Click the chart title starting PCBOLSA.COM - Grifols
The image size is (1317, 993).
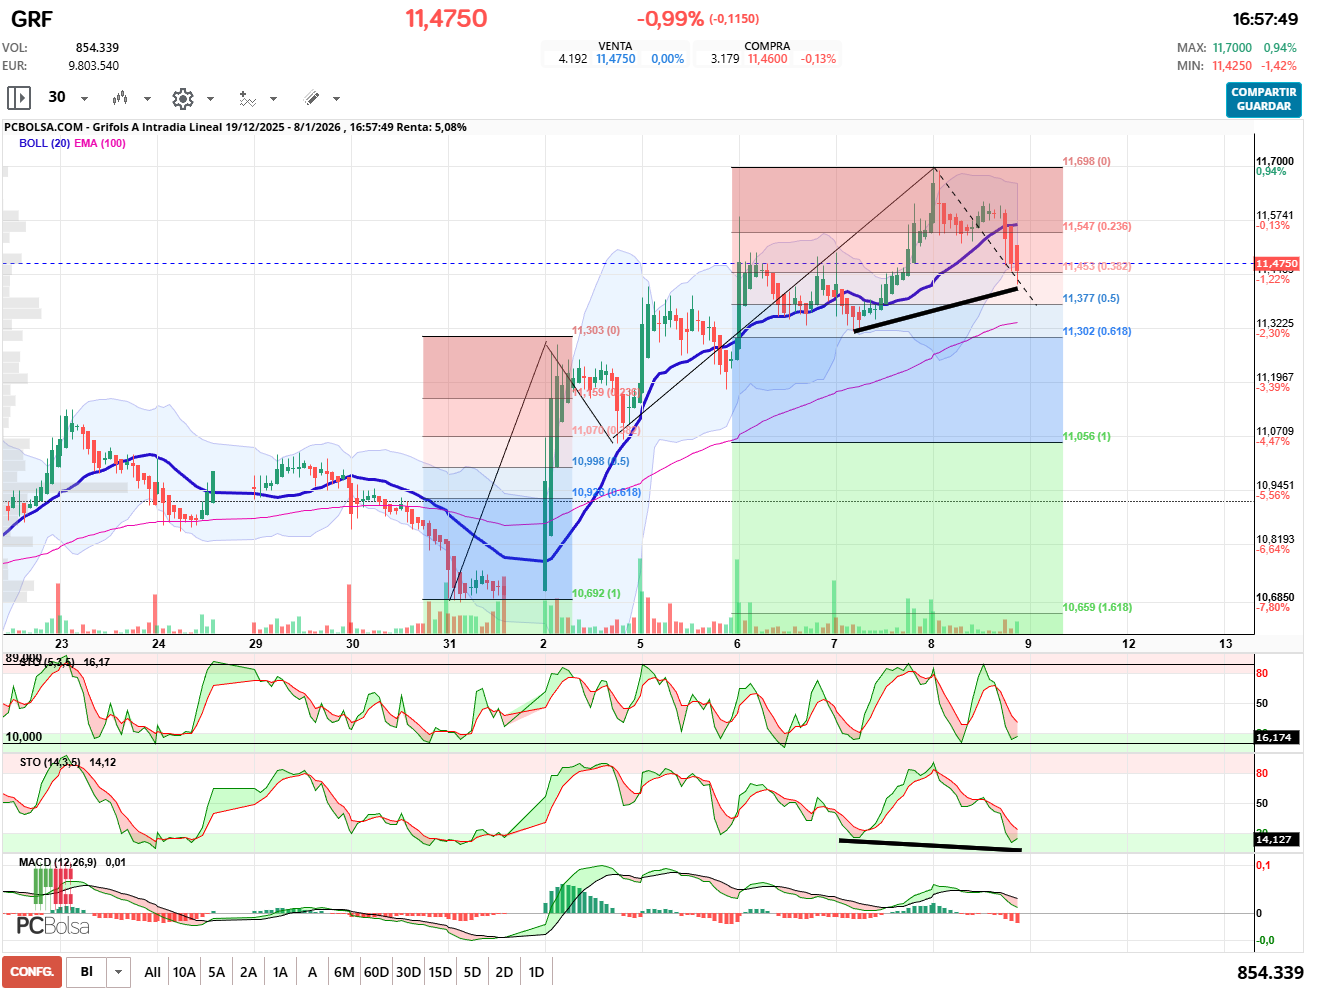[235, 127]
